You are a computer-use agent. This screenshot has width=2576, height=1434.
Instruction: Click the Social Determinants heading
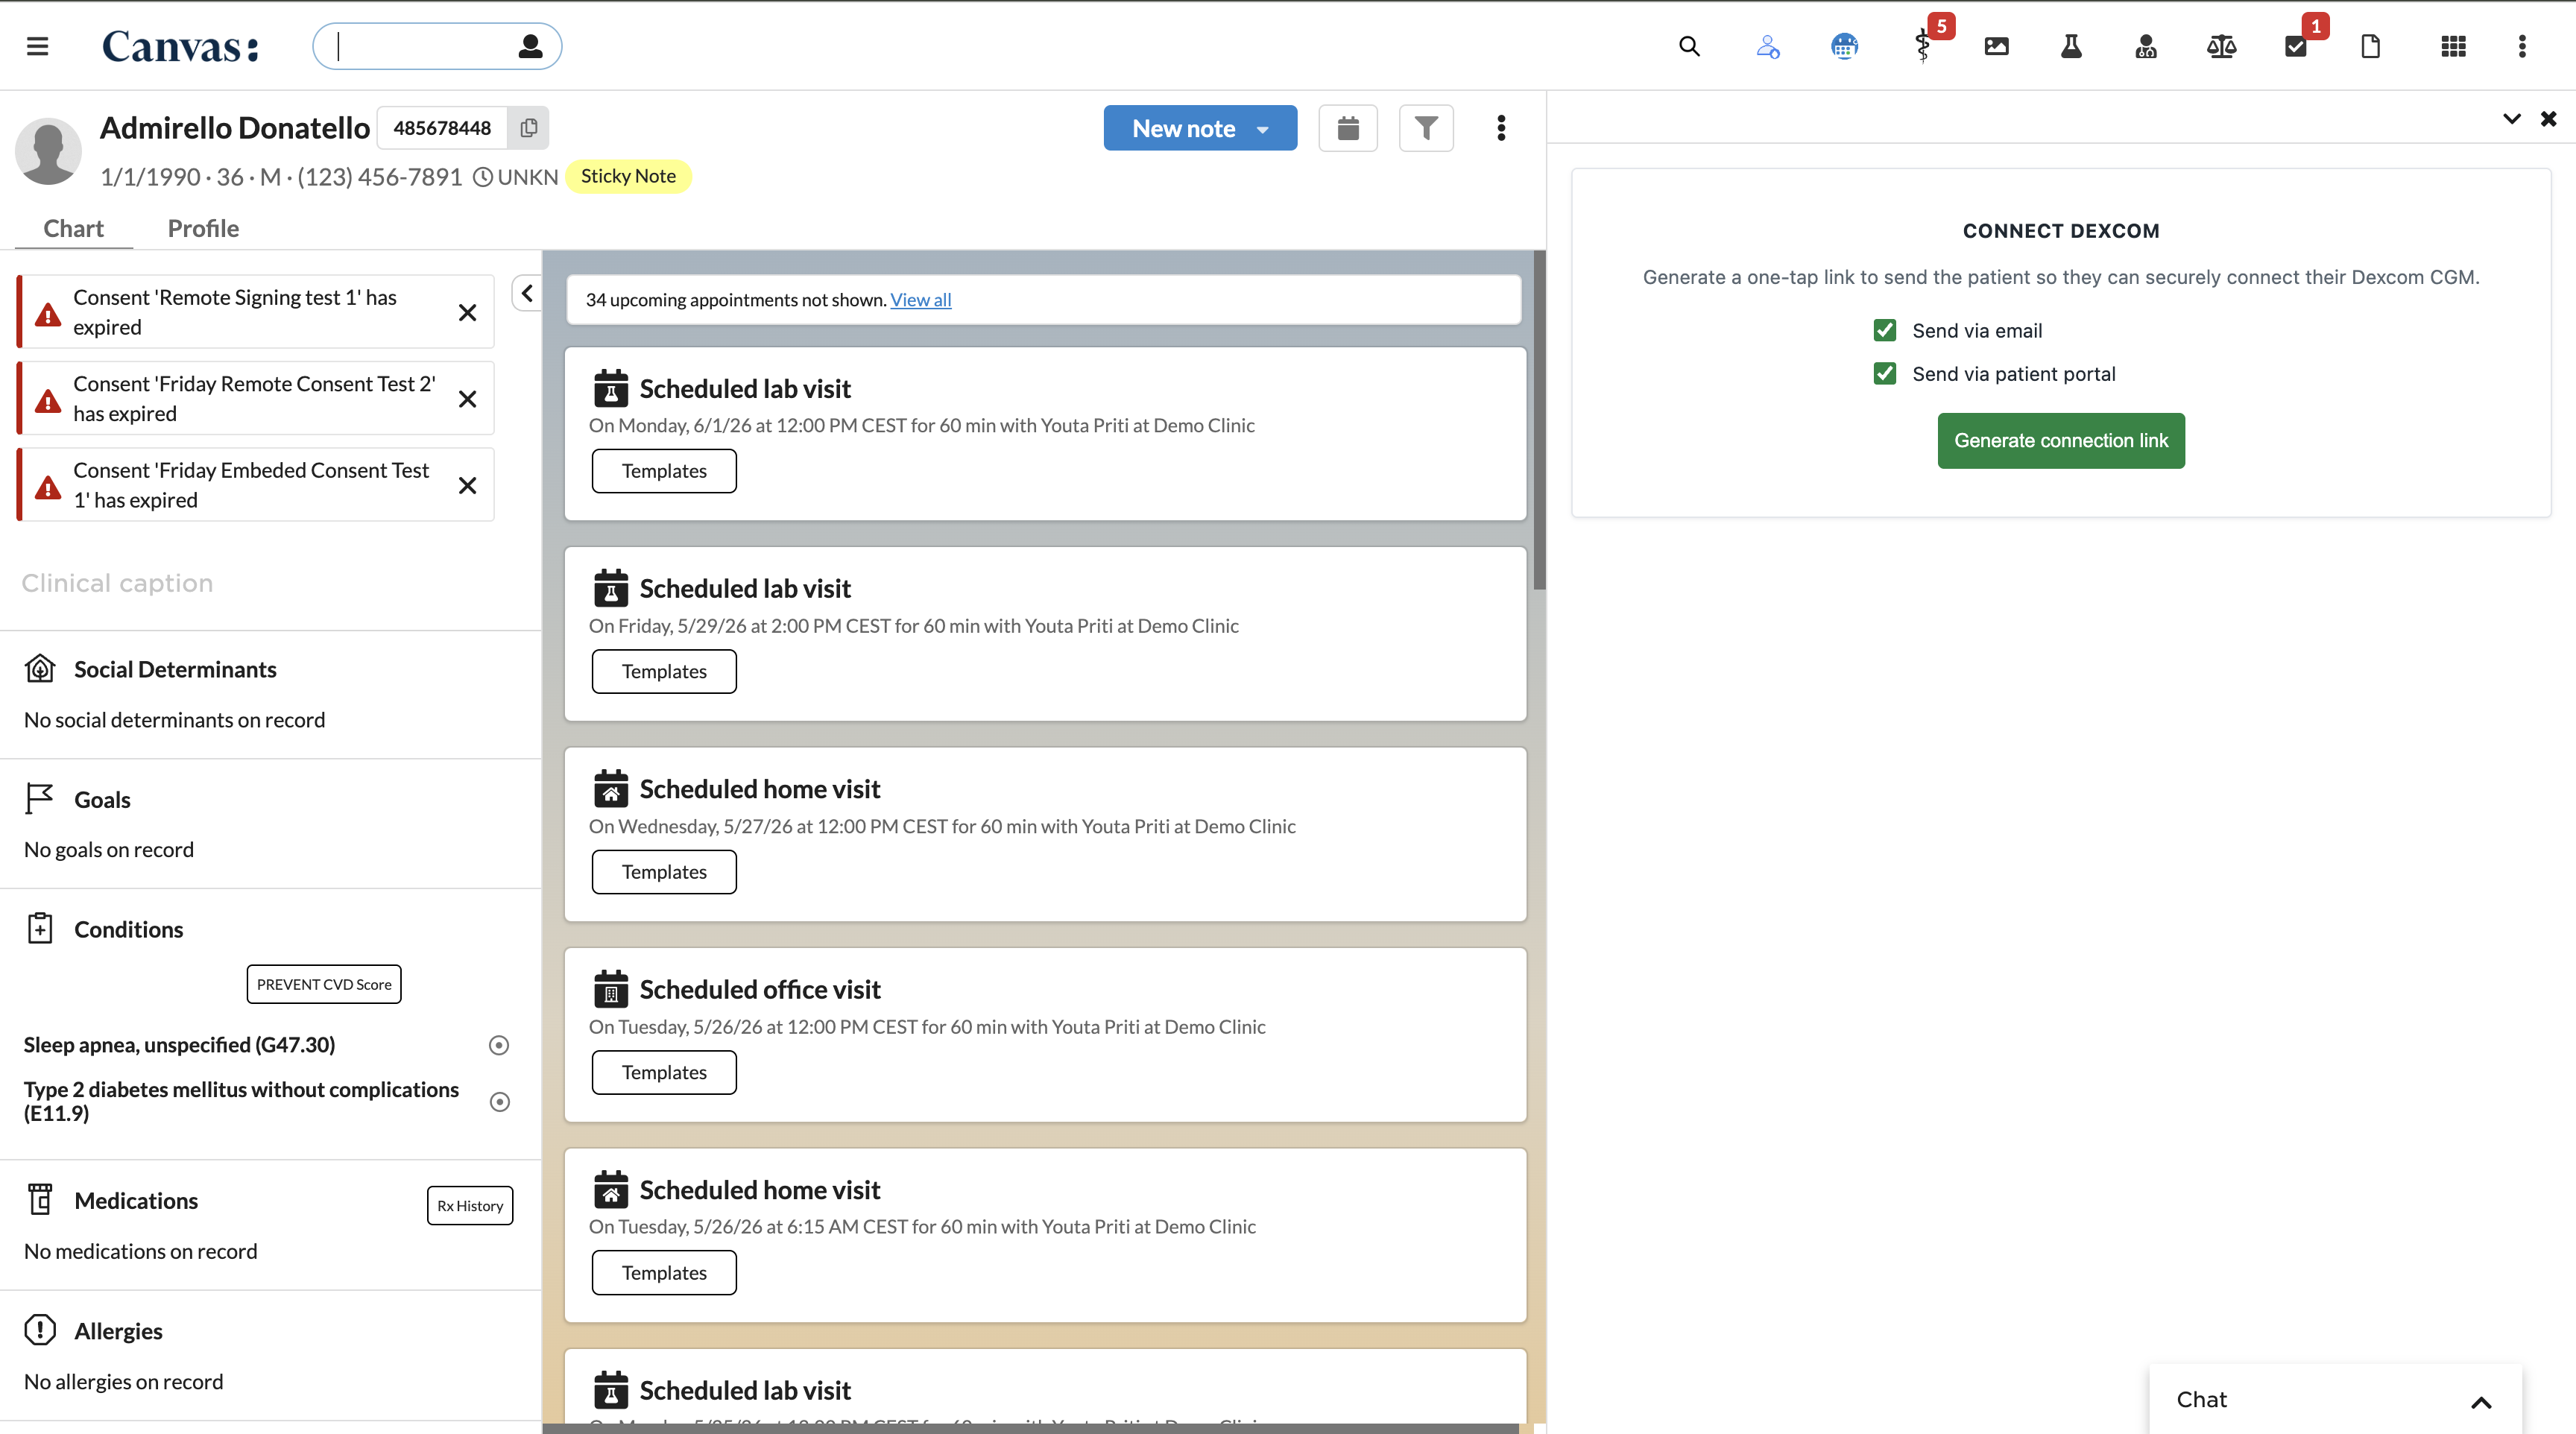[x=175, y=669]
